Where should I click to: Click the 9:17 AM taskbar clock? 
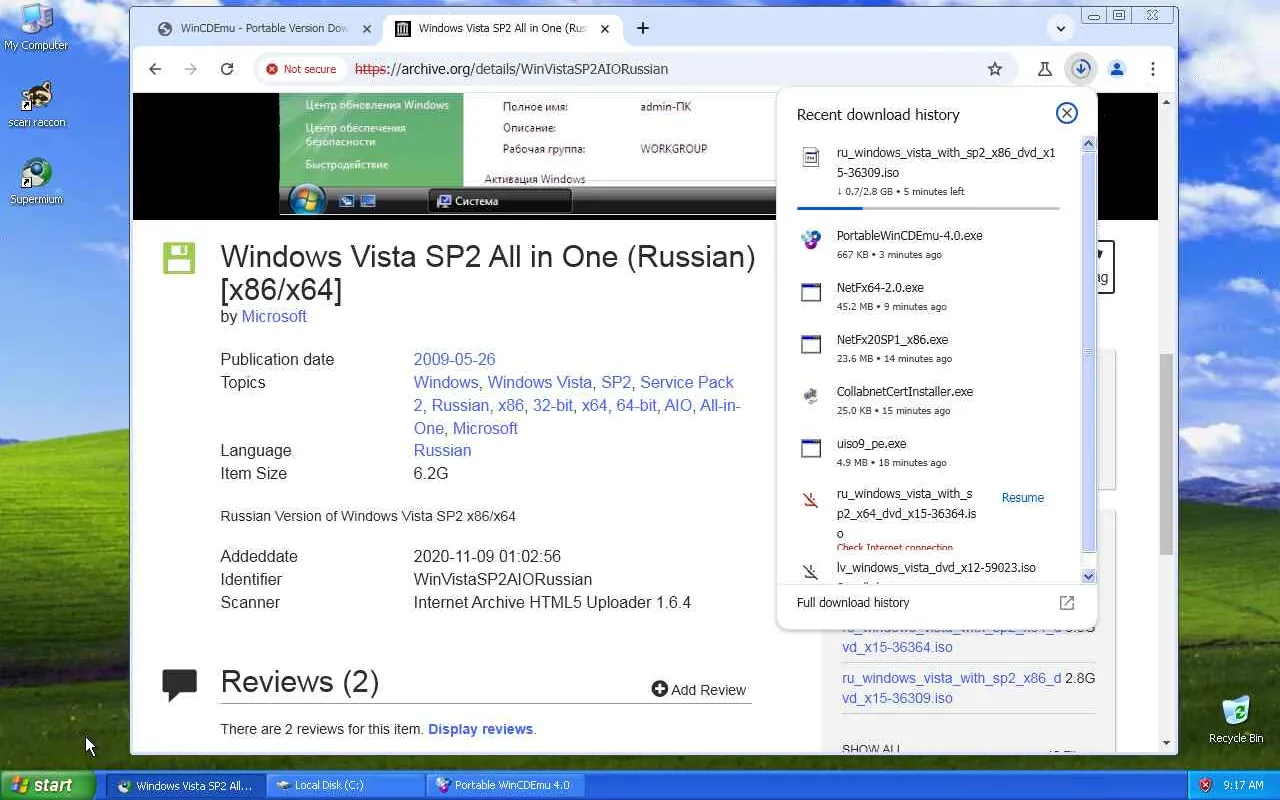(x=1243, y=785)
